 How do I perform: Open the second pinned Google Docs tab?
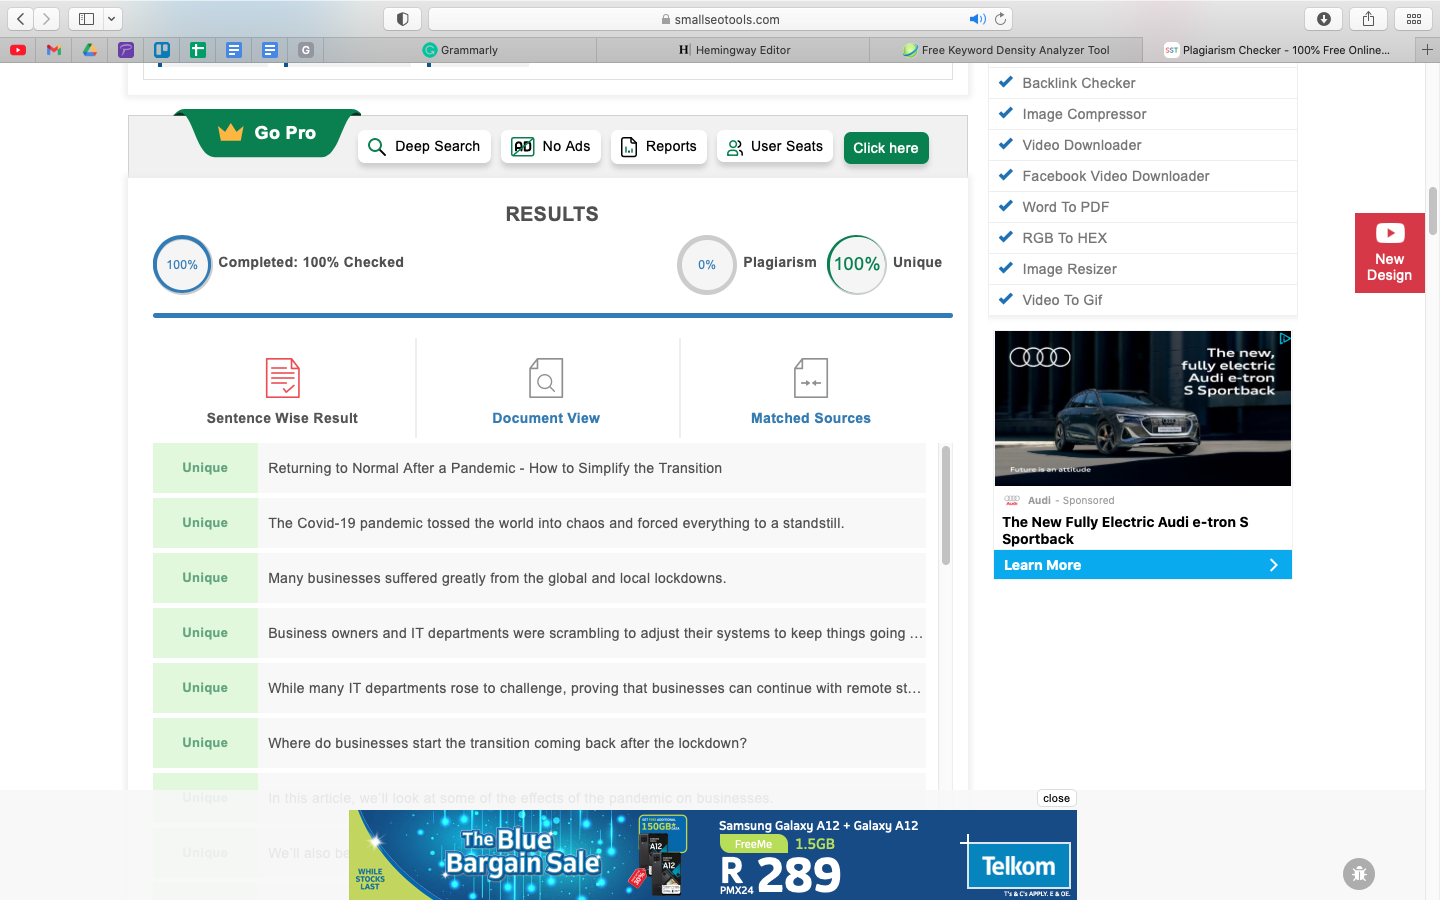coord(270,49)
